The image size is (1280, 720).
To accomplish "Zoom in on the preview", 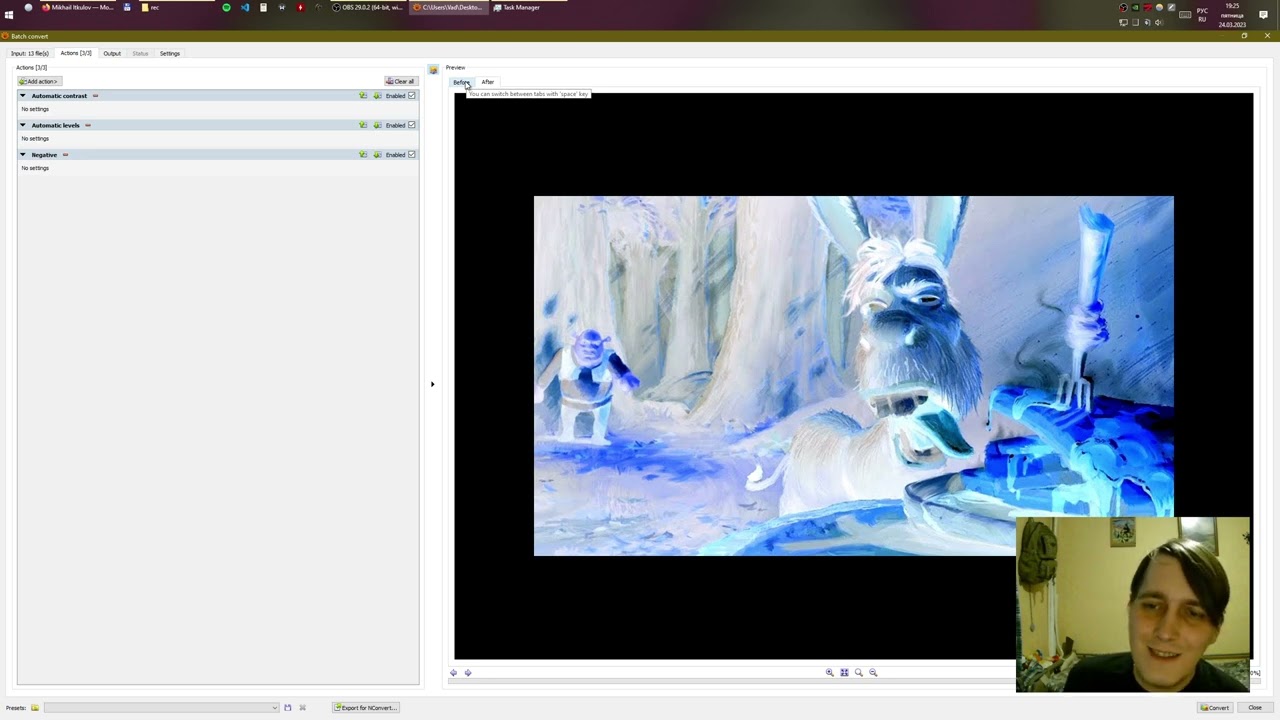I will tap(829, 673).
